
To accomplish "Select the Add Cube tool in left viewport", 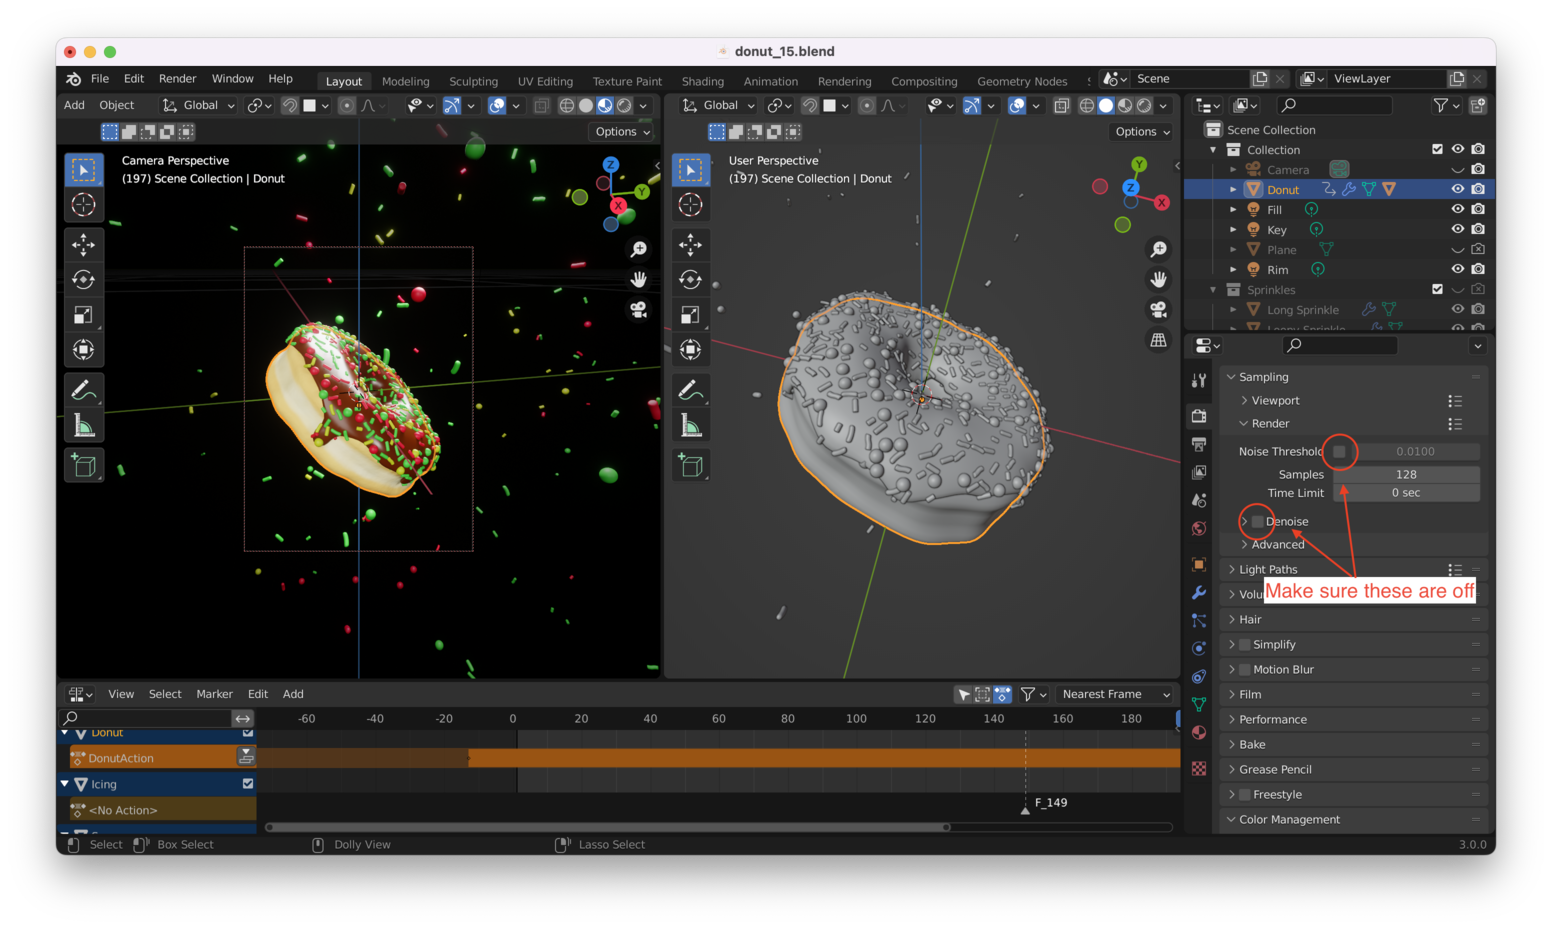I will click(84, 465).
